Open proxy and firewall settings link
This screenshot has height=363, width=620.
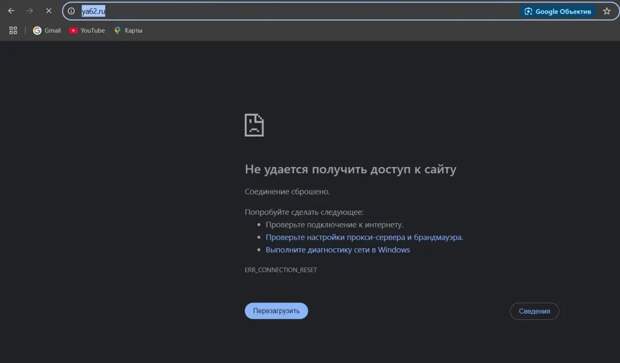tap(364, 237)
